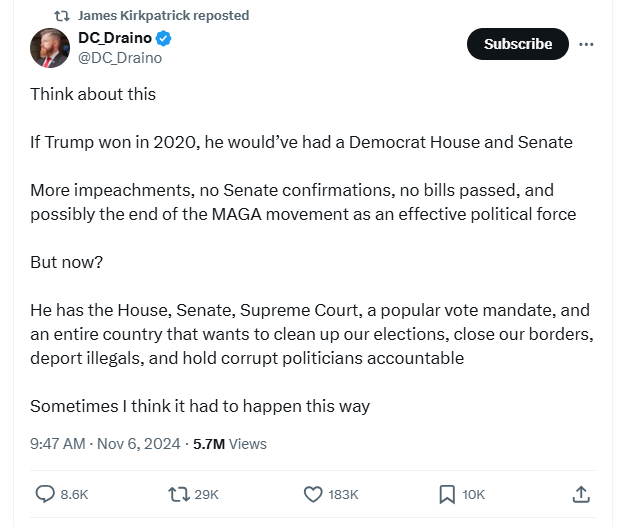The height and width of the screenshot is (527, 621).
Task: Like the tweet with the heart icon
Action: tap(313, 494)
